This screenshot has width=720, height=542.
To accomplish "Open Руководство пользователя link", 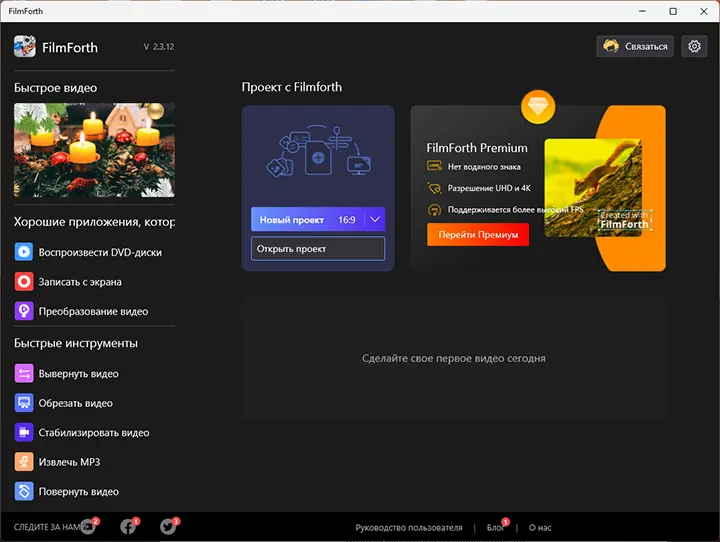I will [409, 527].
